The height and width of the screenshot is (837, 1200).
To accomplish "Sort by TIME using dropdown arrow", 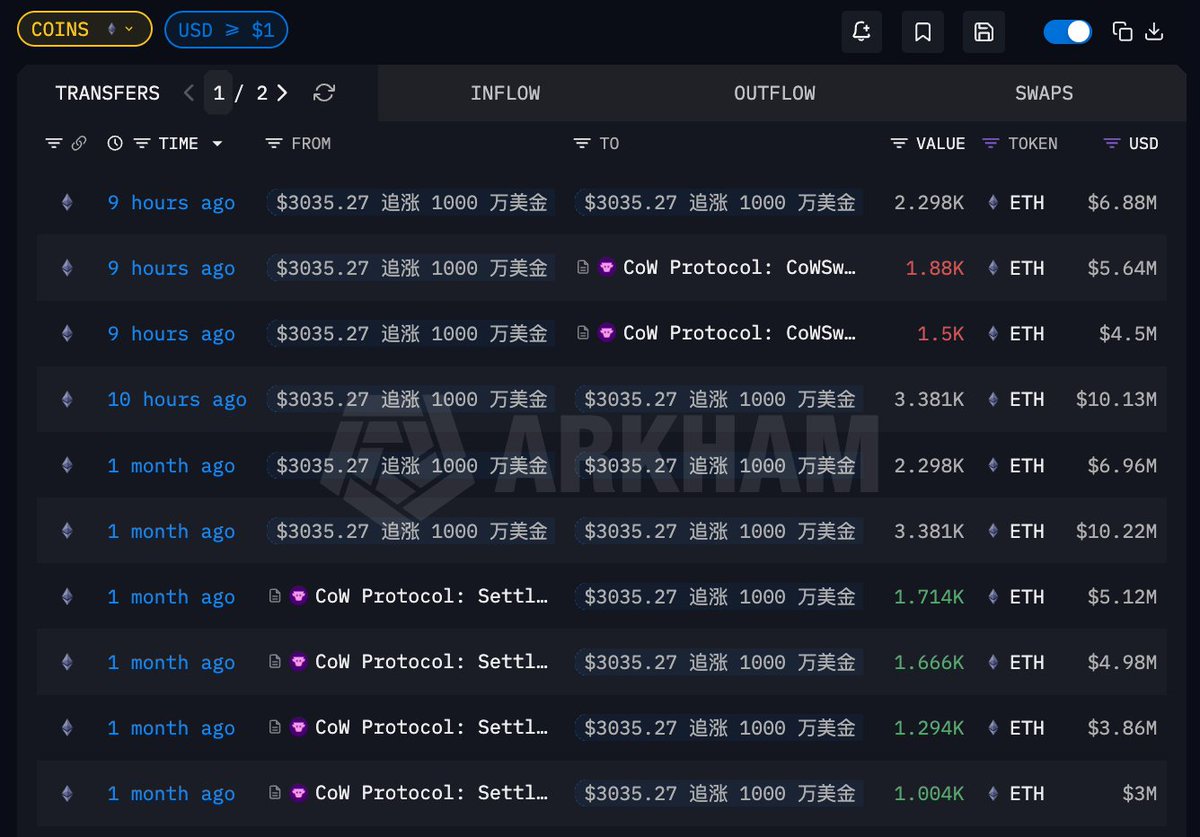I will click(217, 144).
